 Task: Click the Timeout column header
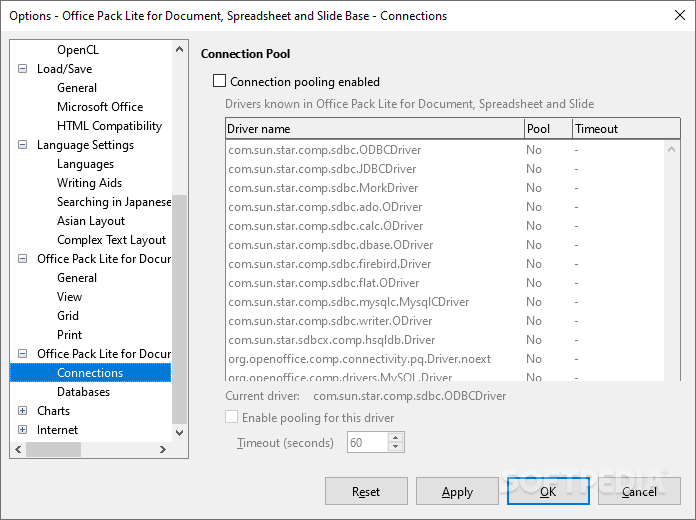coord(626,129)
